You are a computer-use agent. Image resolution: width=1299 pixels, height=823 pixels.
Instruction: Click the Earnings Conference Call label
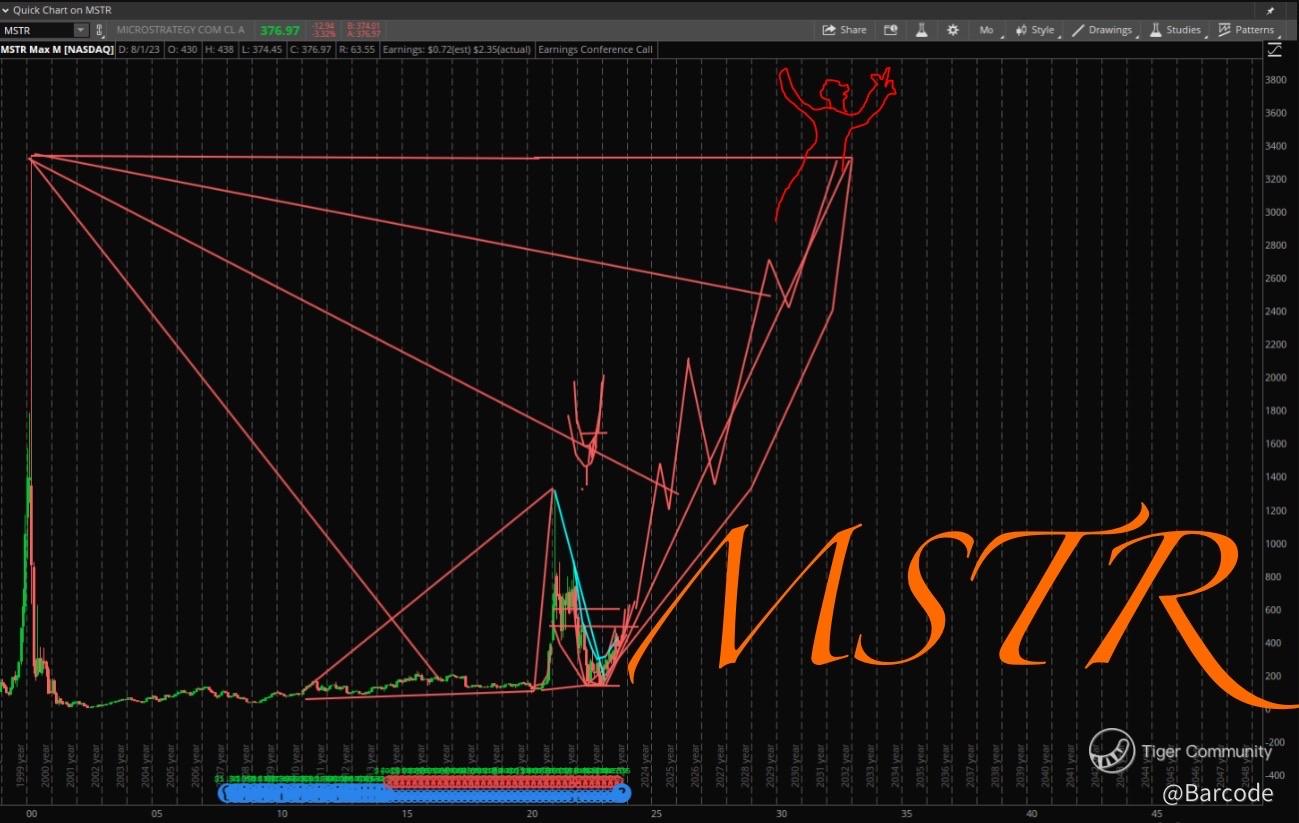click(x=595, y=49)
